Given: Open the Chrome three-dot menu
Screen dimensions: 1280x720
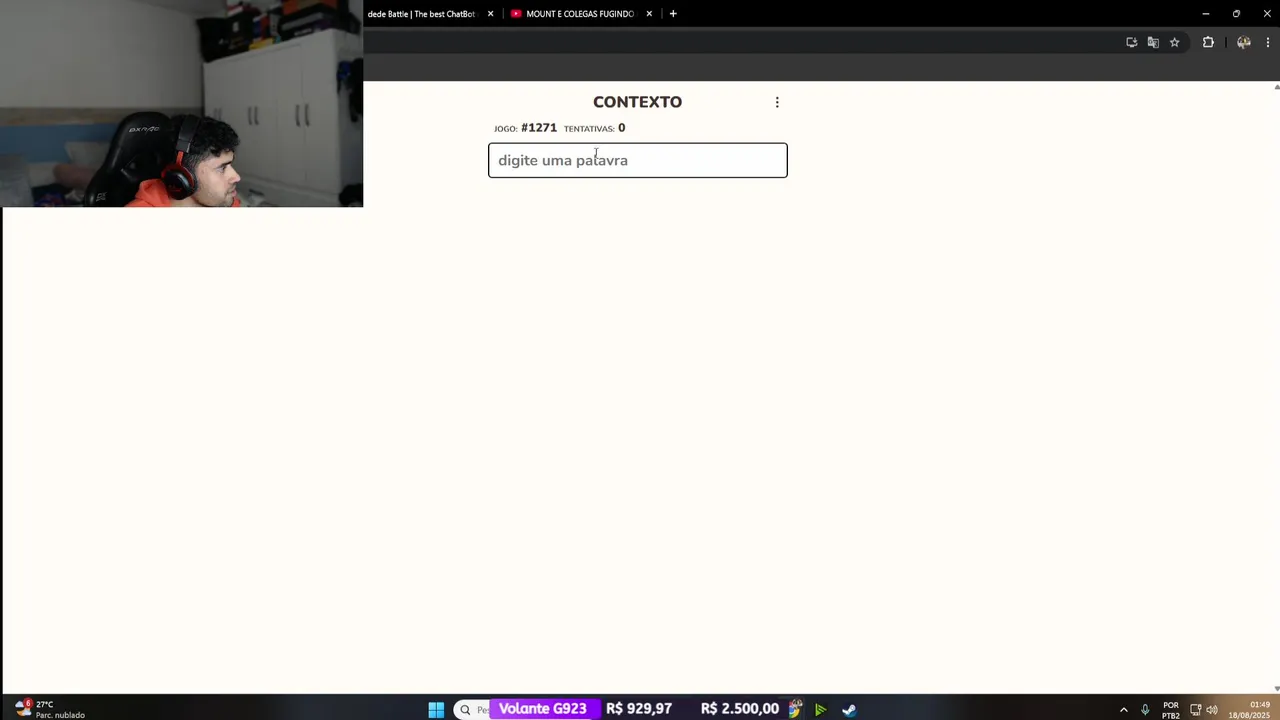Looking at the screenshot, I should click(1267, 42).
